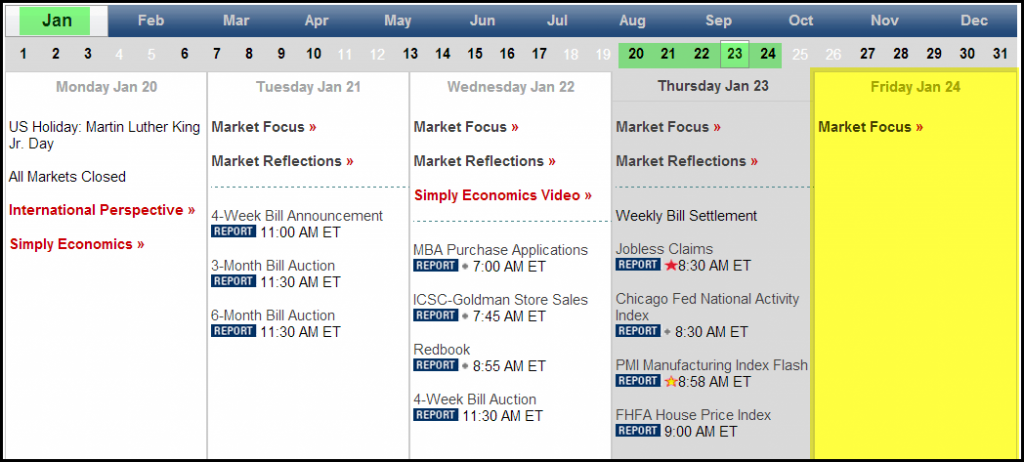Select day 13 in the date row
This screenshot has height=462, width=1024.
(410, 54)
